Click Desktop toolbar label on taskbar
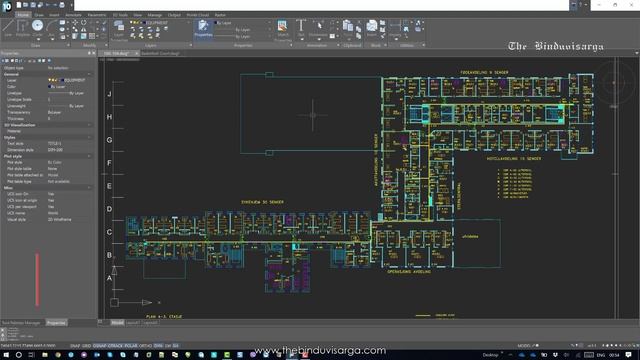Screen dimensions: 640x360 point(490,355)
